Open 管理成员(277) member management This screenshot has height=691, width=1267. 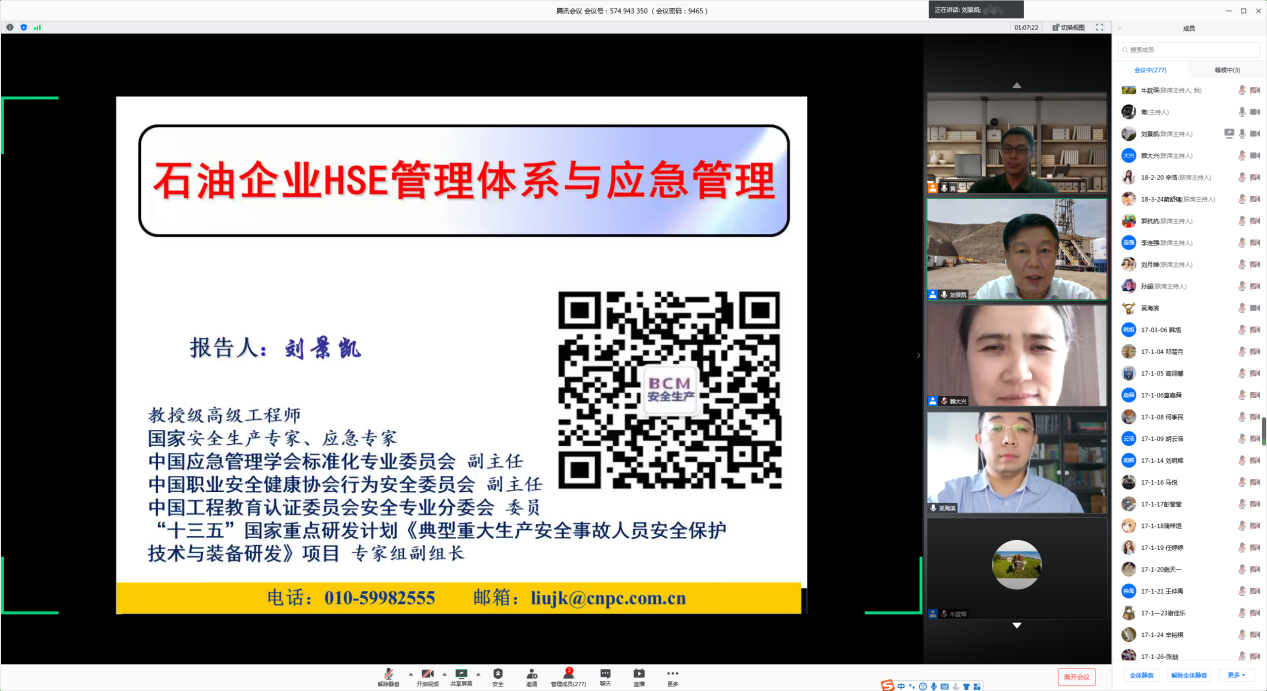(568, 676)
